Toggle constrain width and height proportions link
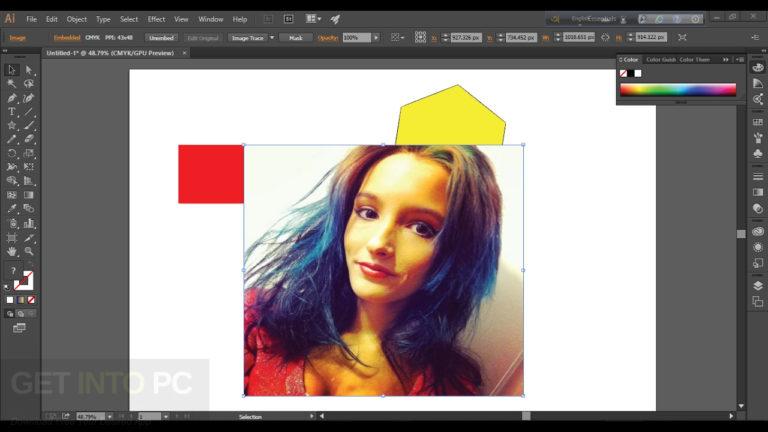The width and height of the screenshot is (768, 432). pyautogui.click(x=605, y=37)
